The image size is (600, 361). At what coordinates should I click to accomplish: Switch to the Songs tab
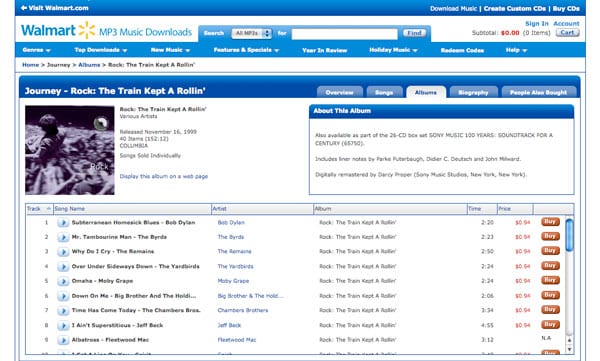(x=384, y=92)
